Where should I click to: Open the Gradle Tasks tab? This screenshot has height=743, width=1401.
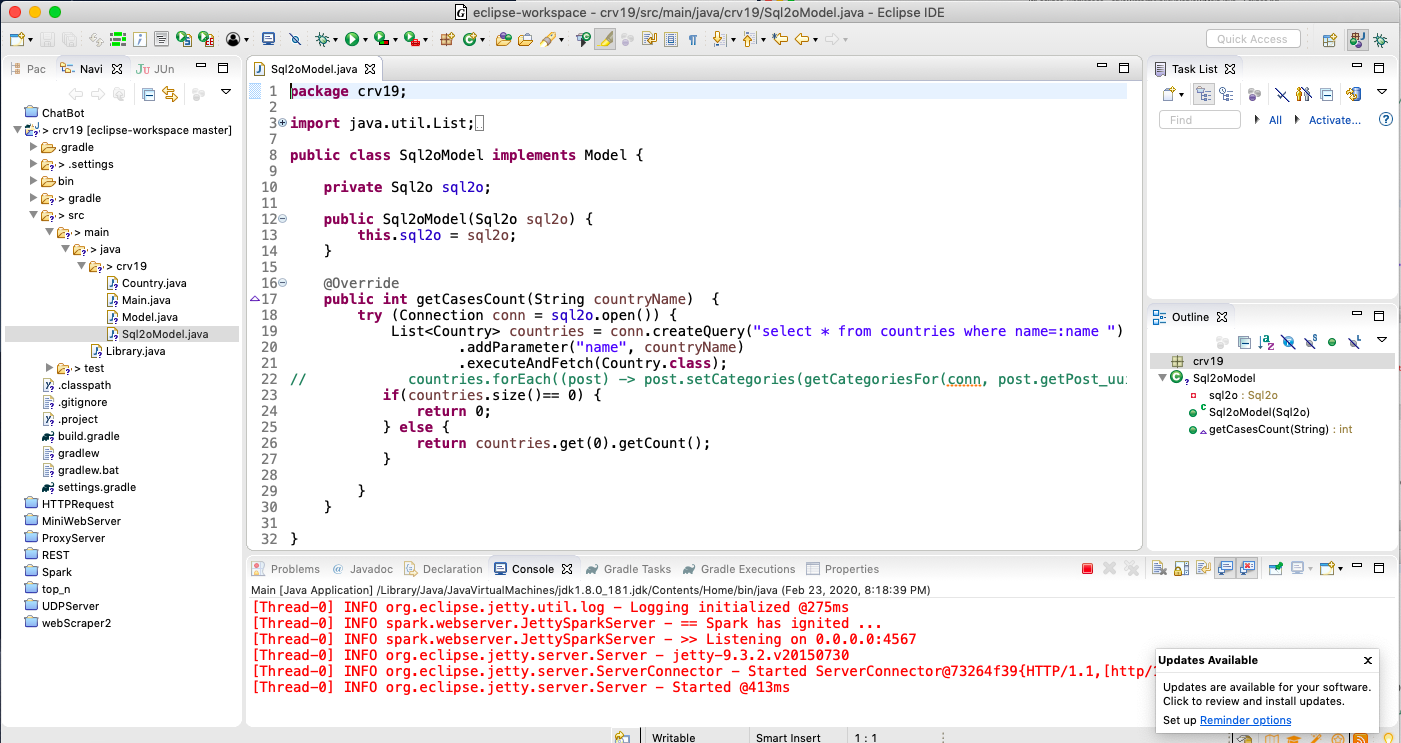click(x=628, y=569)
